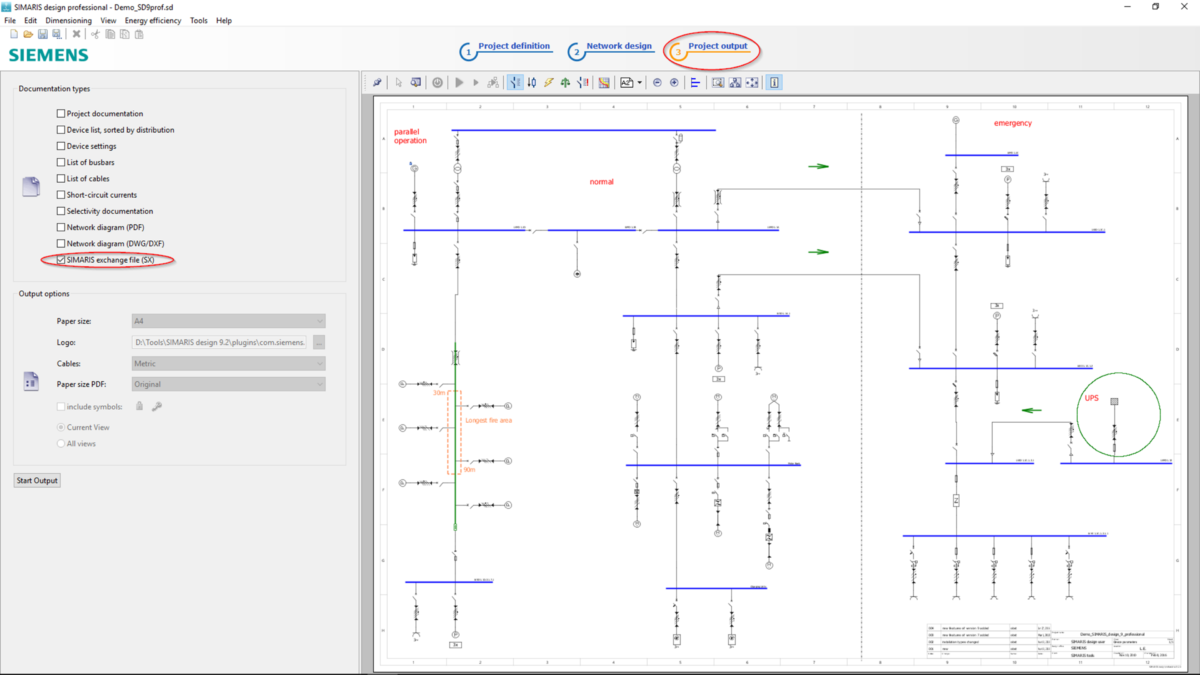Screen dimensions: 1200x675
Task: Click the Cut scissors icon
Action: 95,34
